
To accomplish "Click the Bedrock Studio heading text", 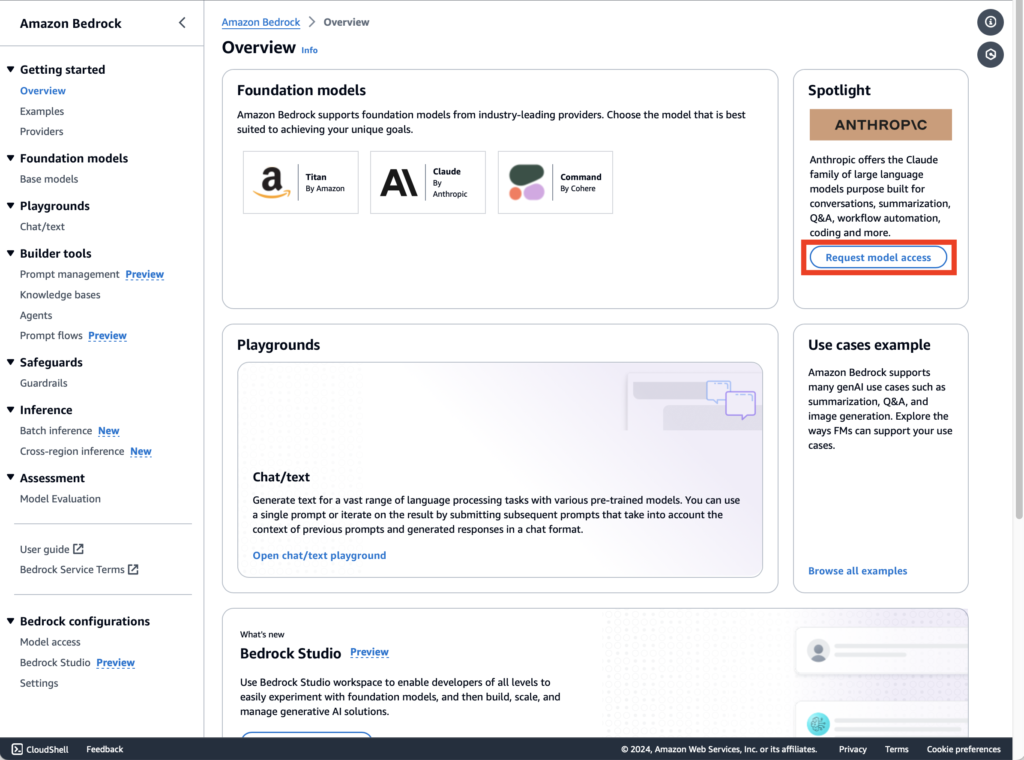I will tap(291, 654).
